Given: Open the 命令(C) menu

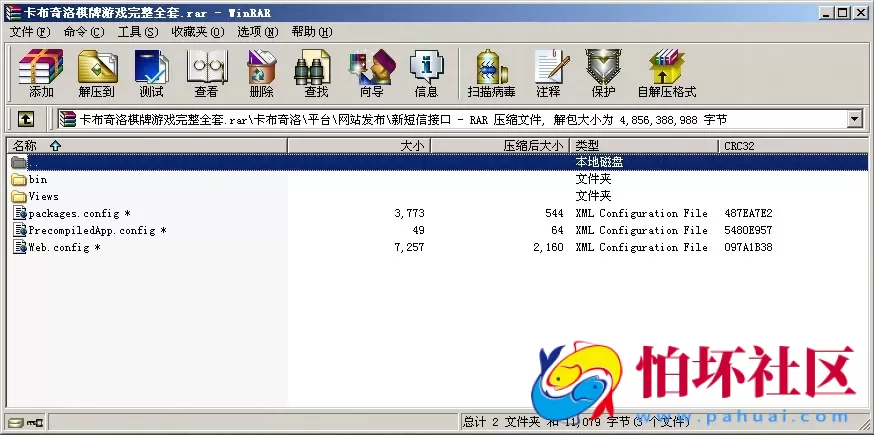Looking at the screenshot, I should pyautogui.click(x=84, y=32).
